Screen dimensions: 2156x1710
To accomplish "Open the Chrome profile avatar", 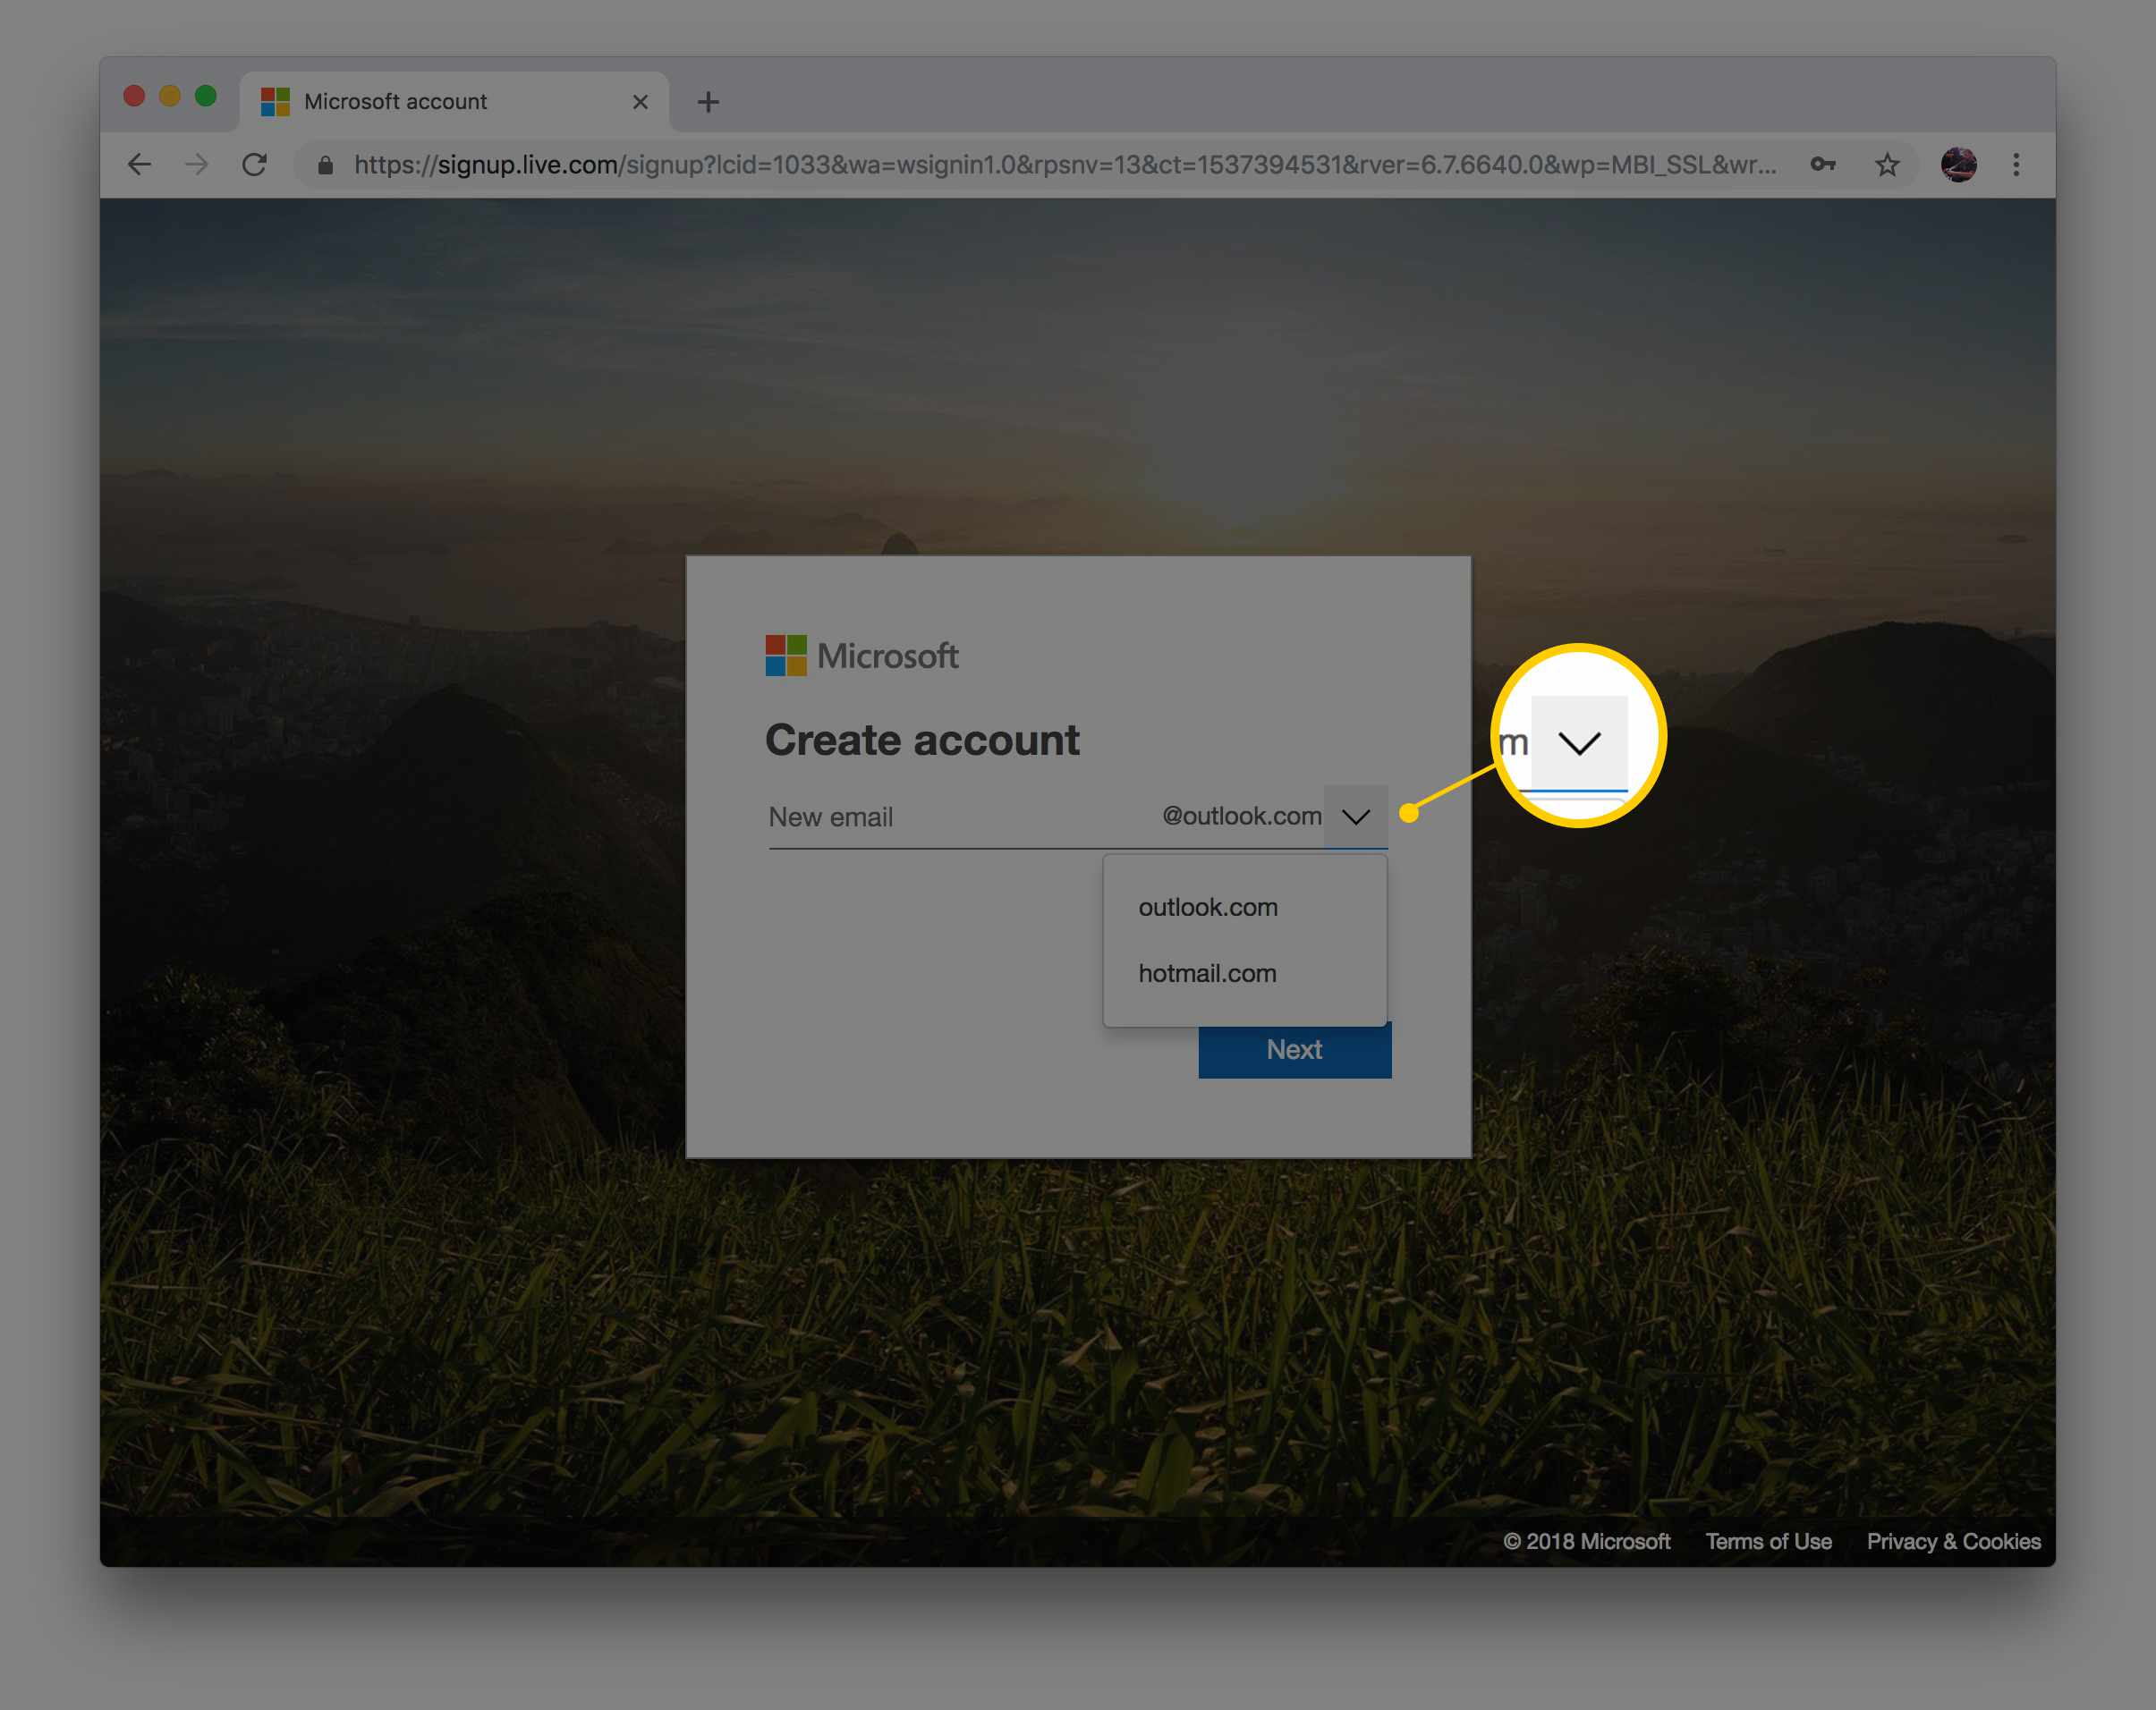I will pyautogui.click(x=1958, y=164).
